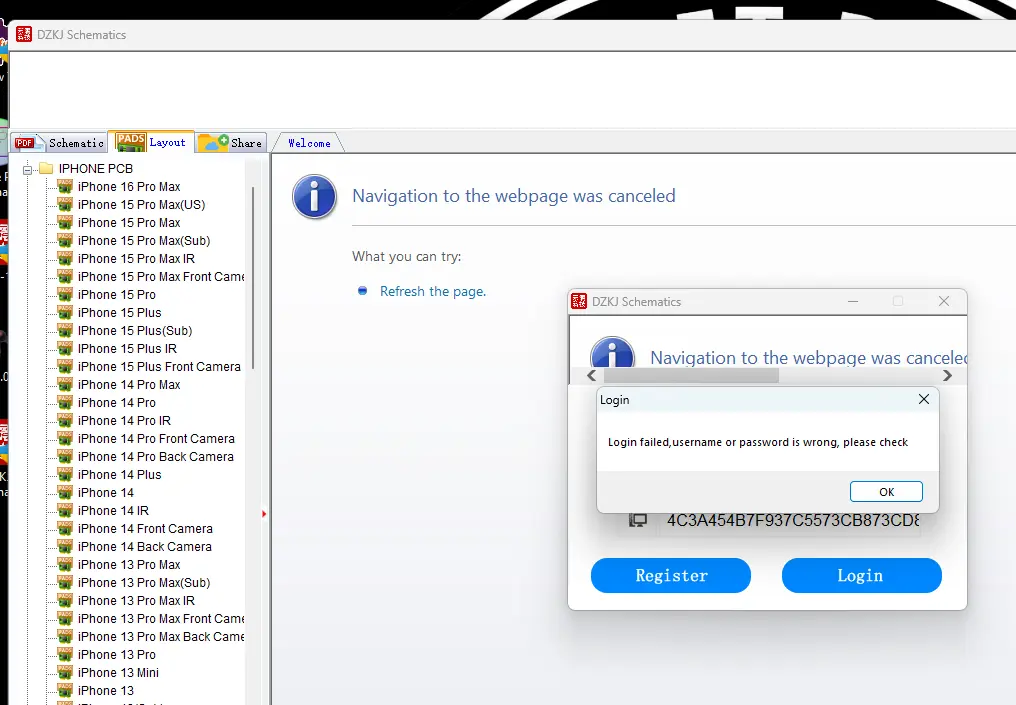Select the IPHONE PCB folder
The height and width of the screenshot is (705, 1016).
click(x=95, y=168)
